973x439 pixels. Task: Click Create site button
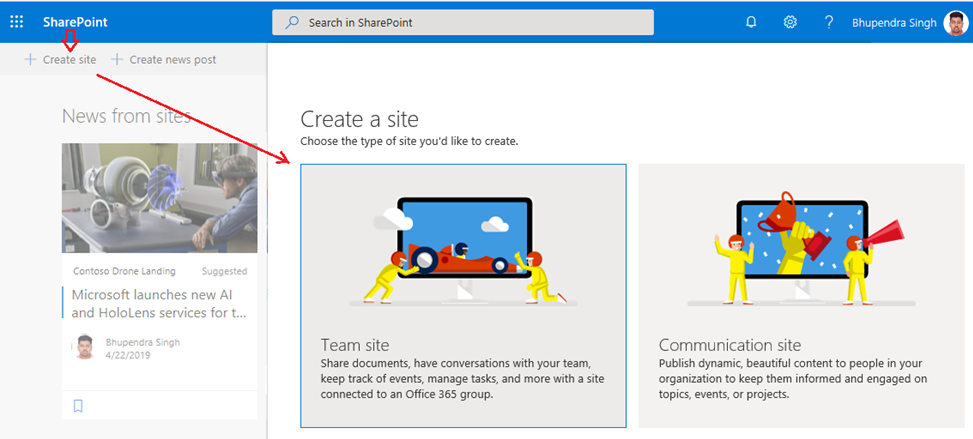[60, 60]
